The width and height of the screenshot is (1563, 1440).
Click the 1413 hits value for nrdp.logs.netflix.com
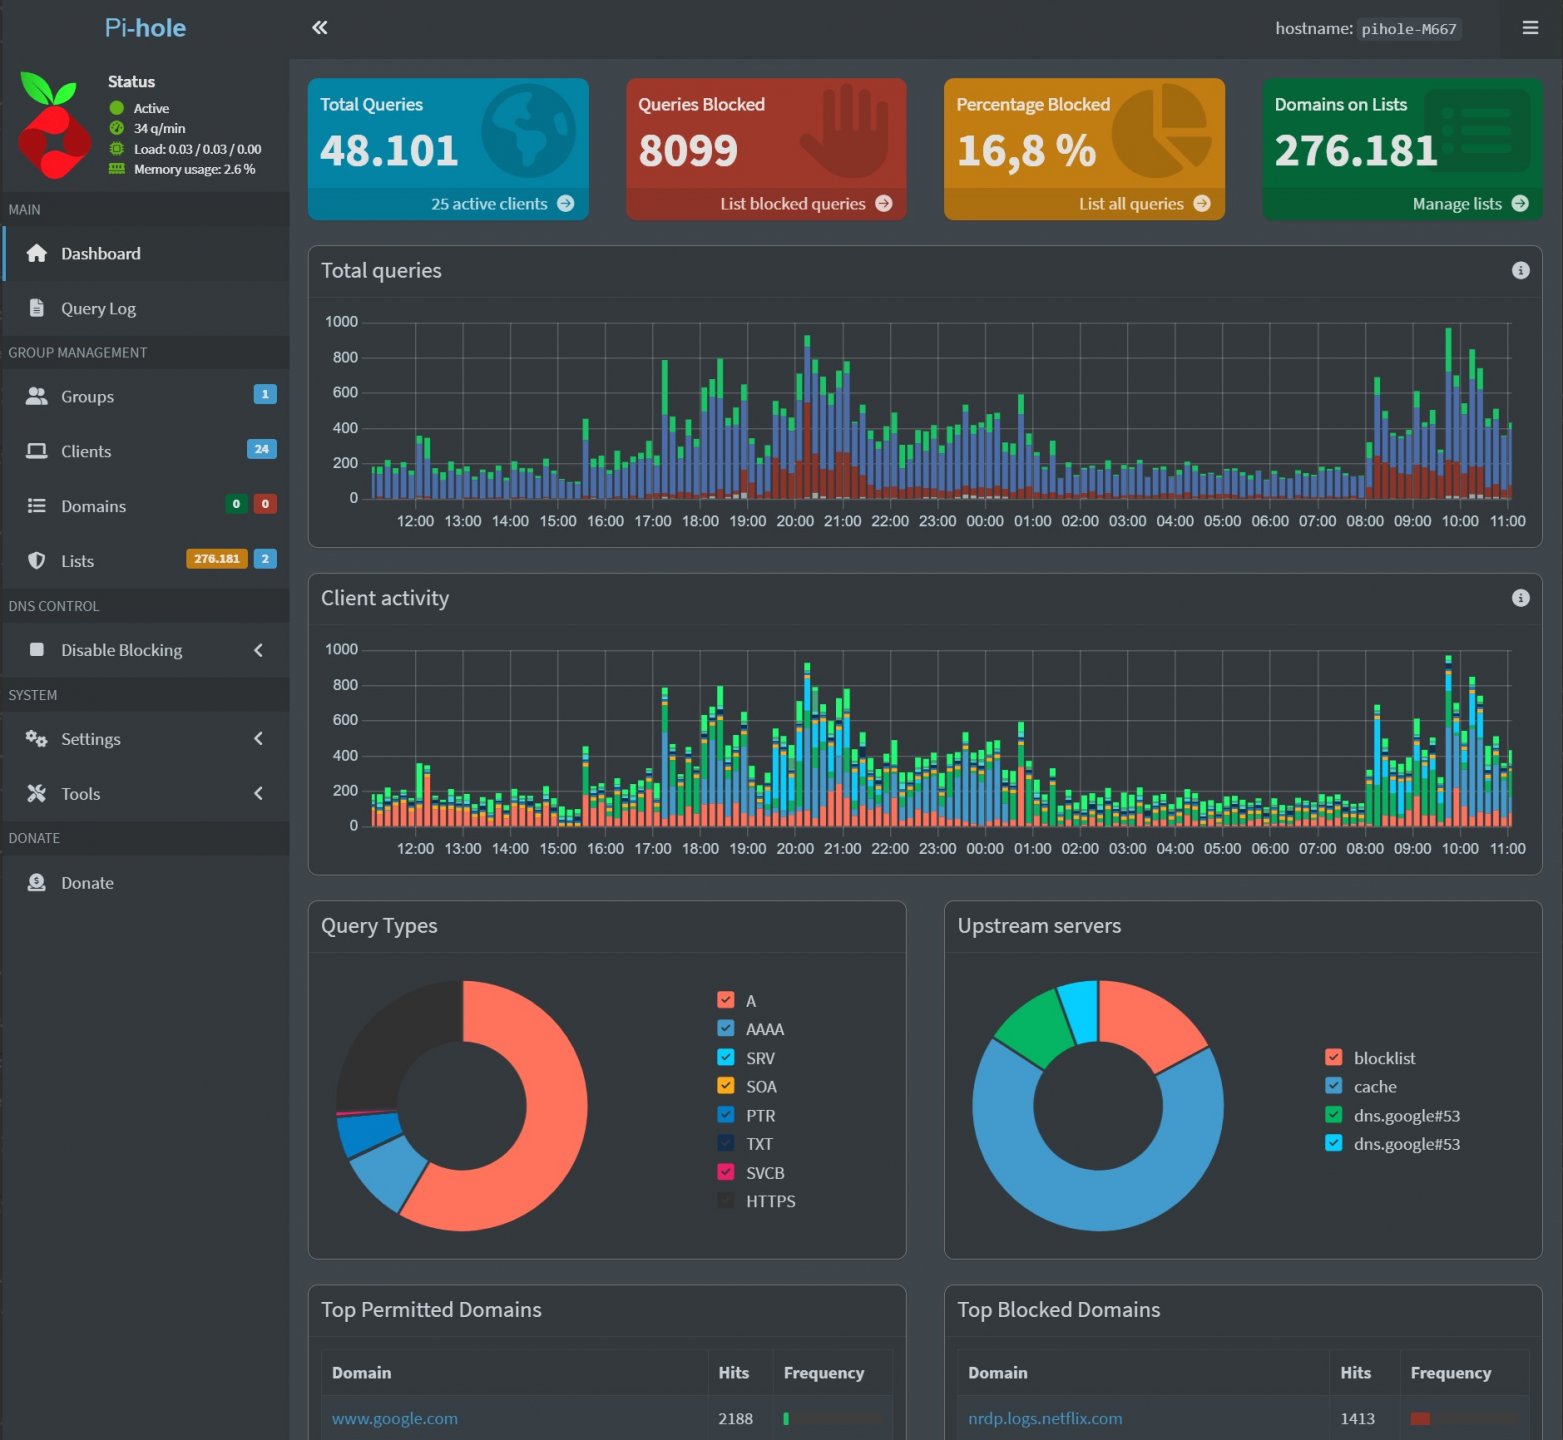(x=1357, y=1419)
